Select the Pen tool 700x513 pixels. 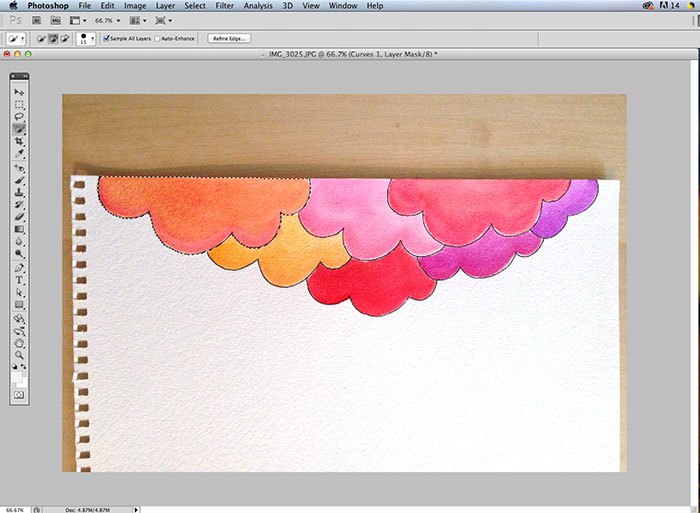point(19,268)
